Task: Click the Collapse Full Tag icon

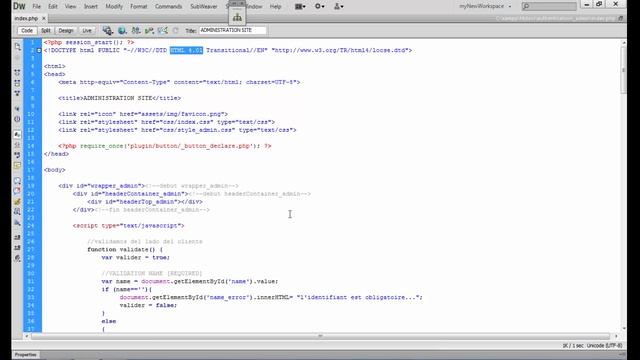Action: point(17,72)
